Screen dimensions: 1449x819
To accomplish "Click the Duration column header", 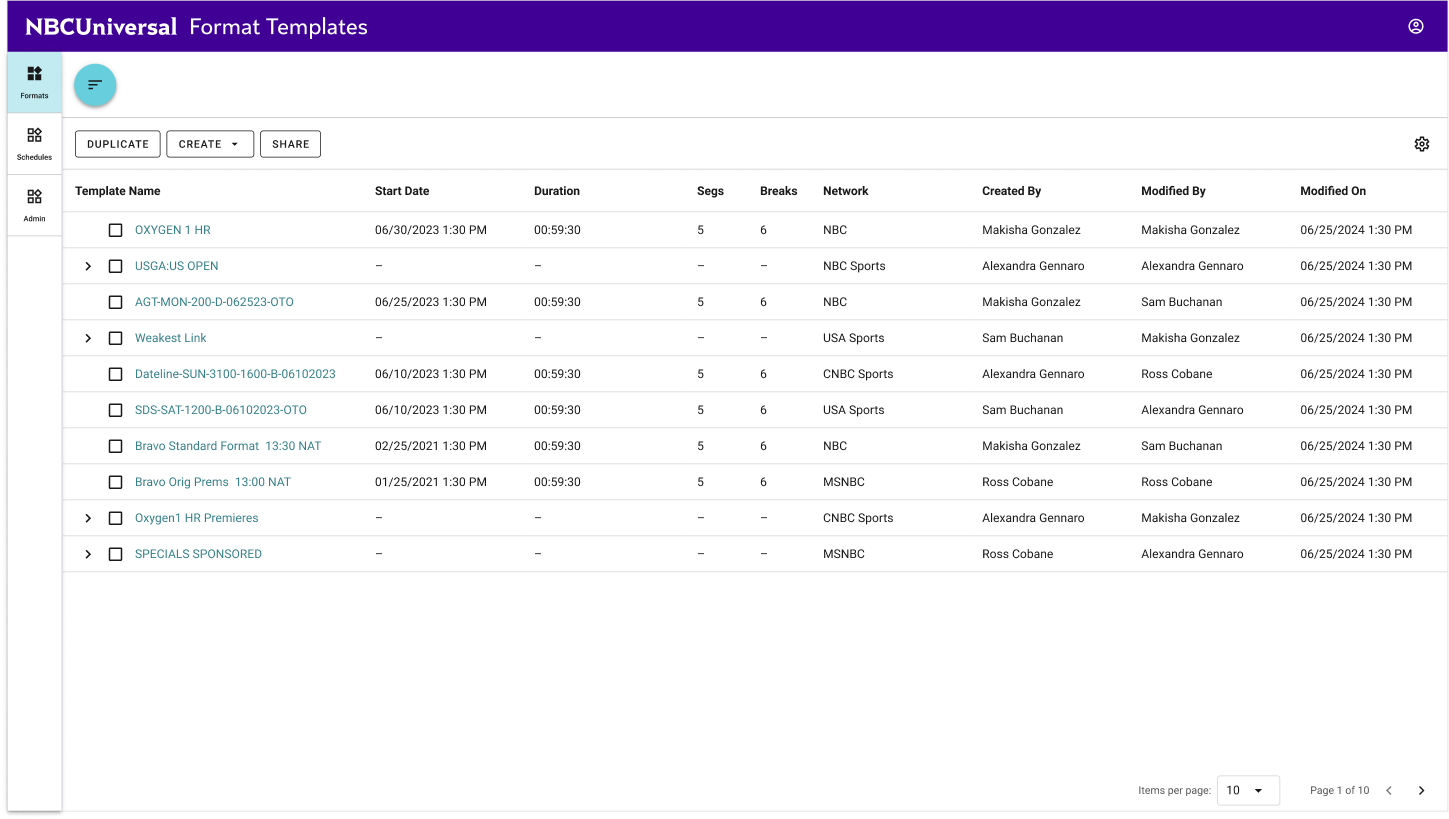I will click(557, 191).
